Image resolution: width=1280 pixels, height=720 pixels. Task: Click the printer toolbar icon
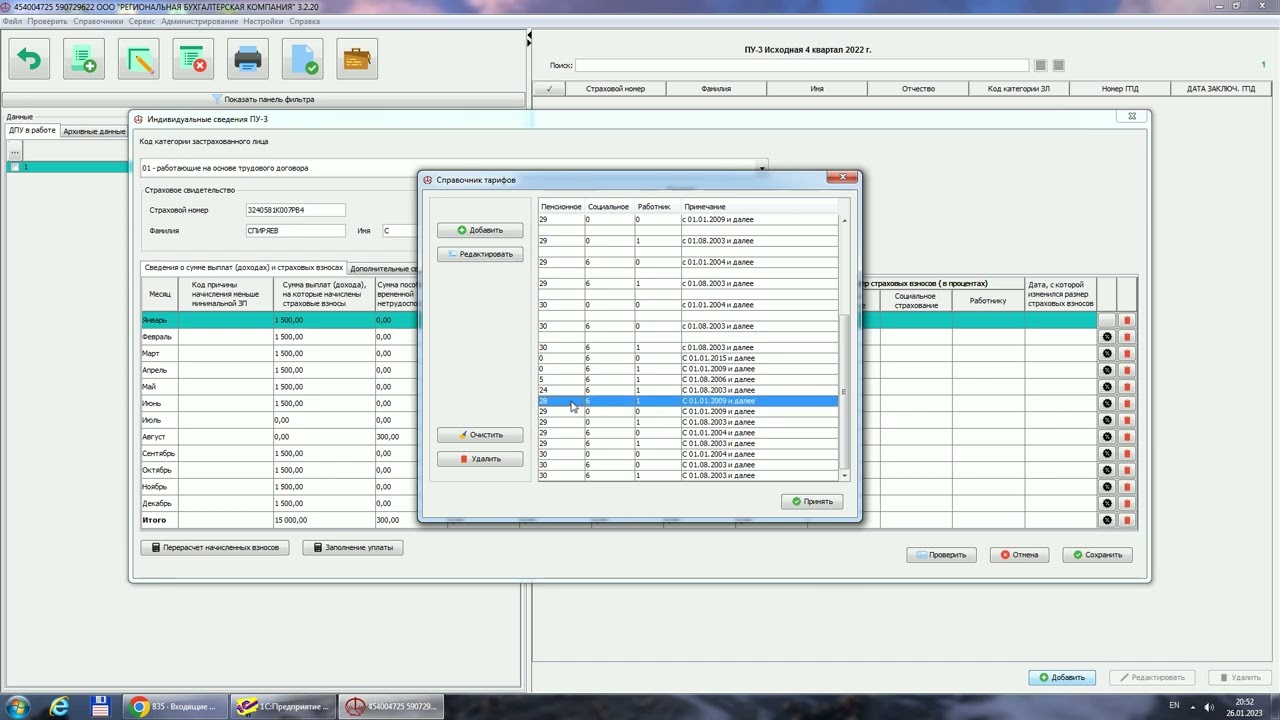[x=248, y=59]
